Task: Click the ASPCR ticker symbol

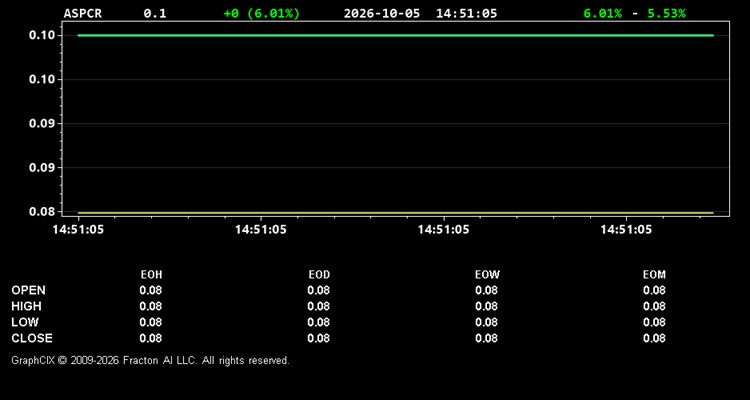Action: (83, 13)
